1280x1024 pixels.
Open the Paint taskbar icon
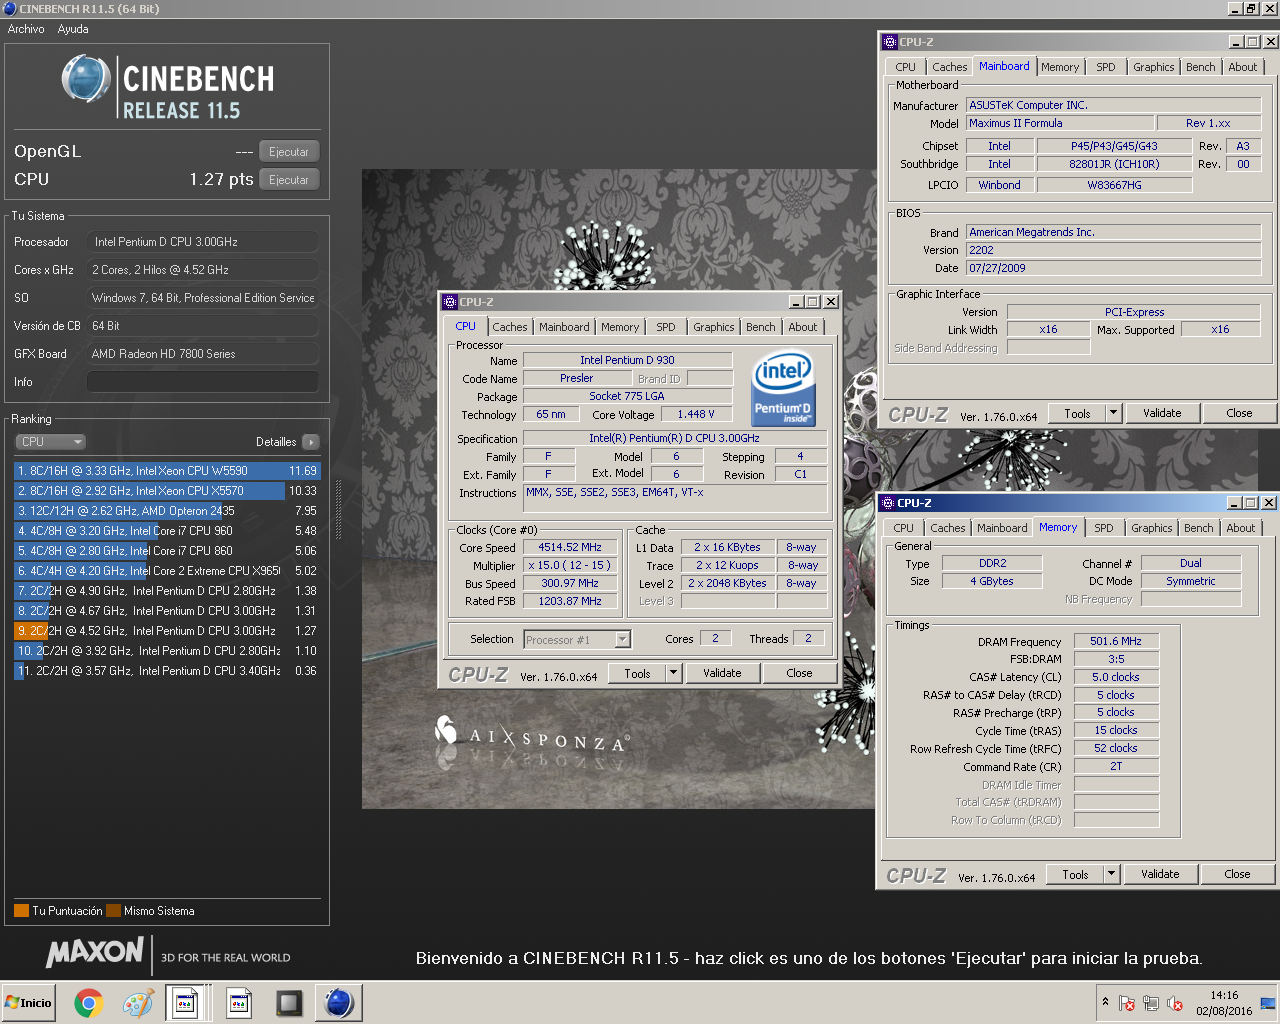(x=138, y=1002)
